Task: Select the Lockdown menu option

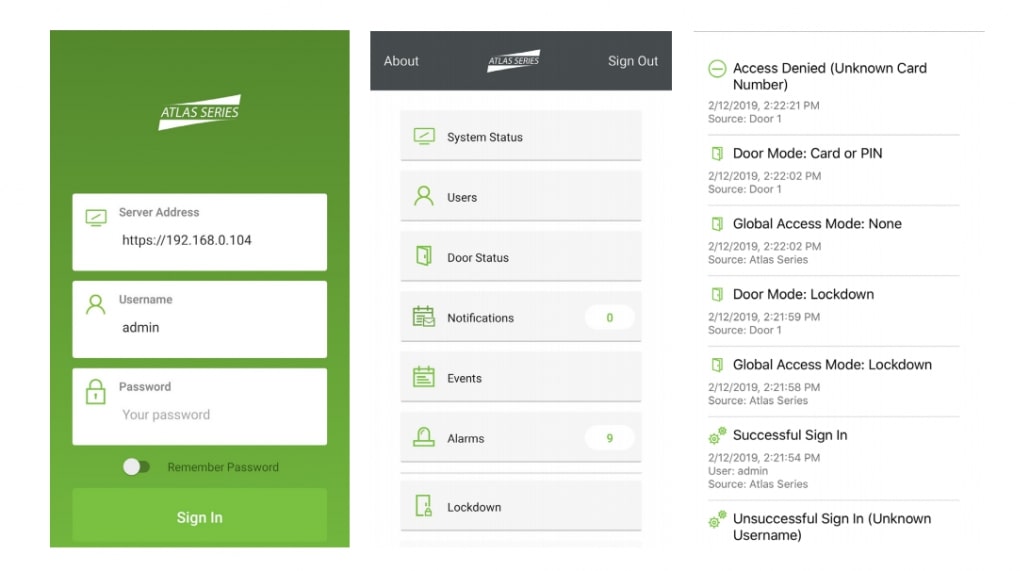Action: coord(520,507)
